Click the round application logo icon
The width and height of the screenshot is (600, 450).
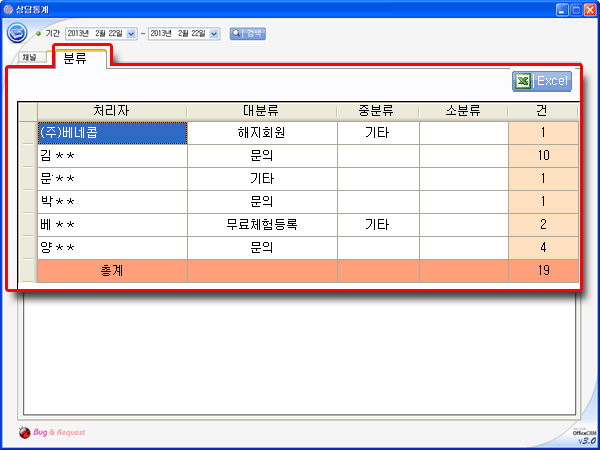17,33
